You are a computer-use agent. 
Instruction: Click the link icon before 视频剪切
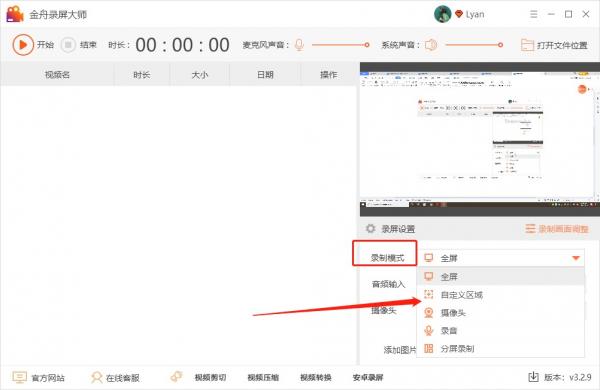click(176, 377)
